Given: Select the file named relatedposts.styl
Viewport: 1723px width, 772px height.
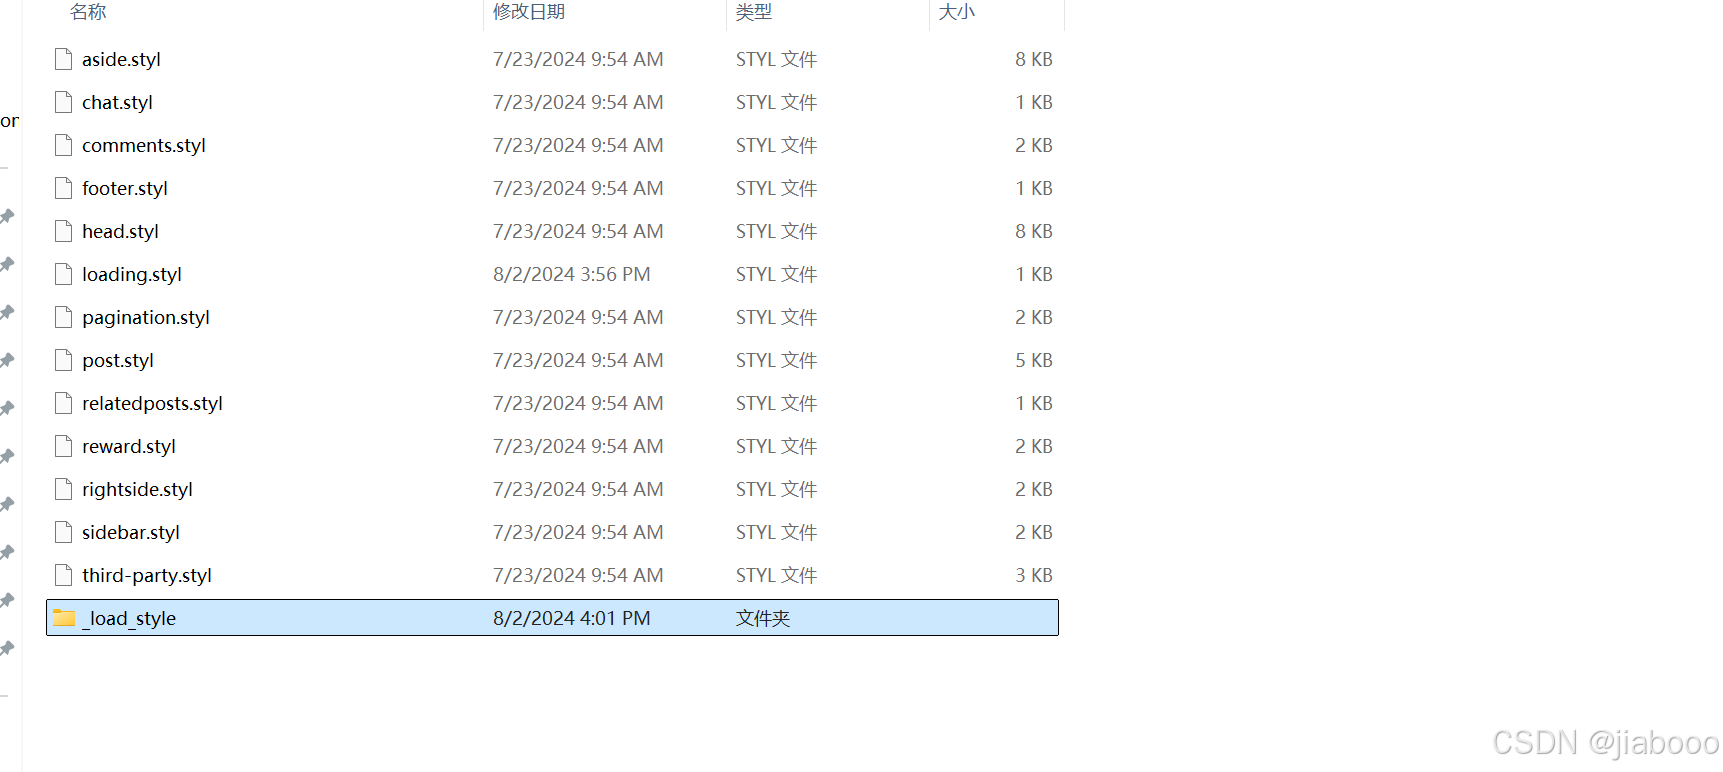Looking at the screenshot, I should (152, 404).
